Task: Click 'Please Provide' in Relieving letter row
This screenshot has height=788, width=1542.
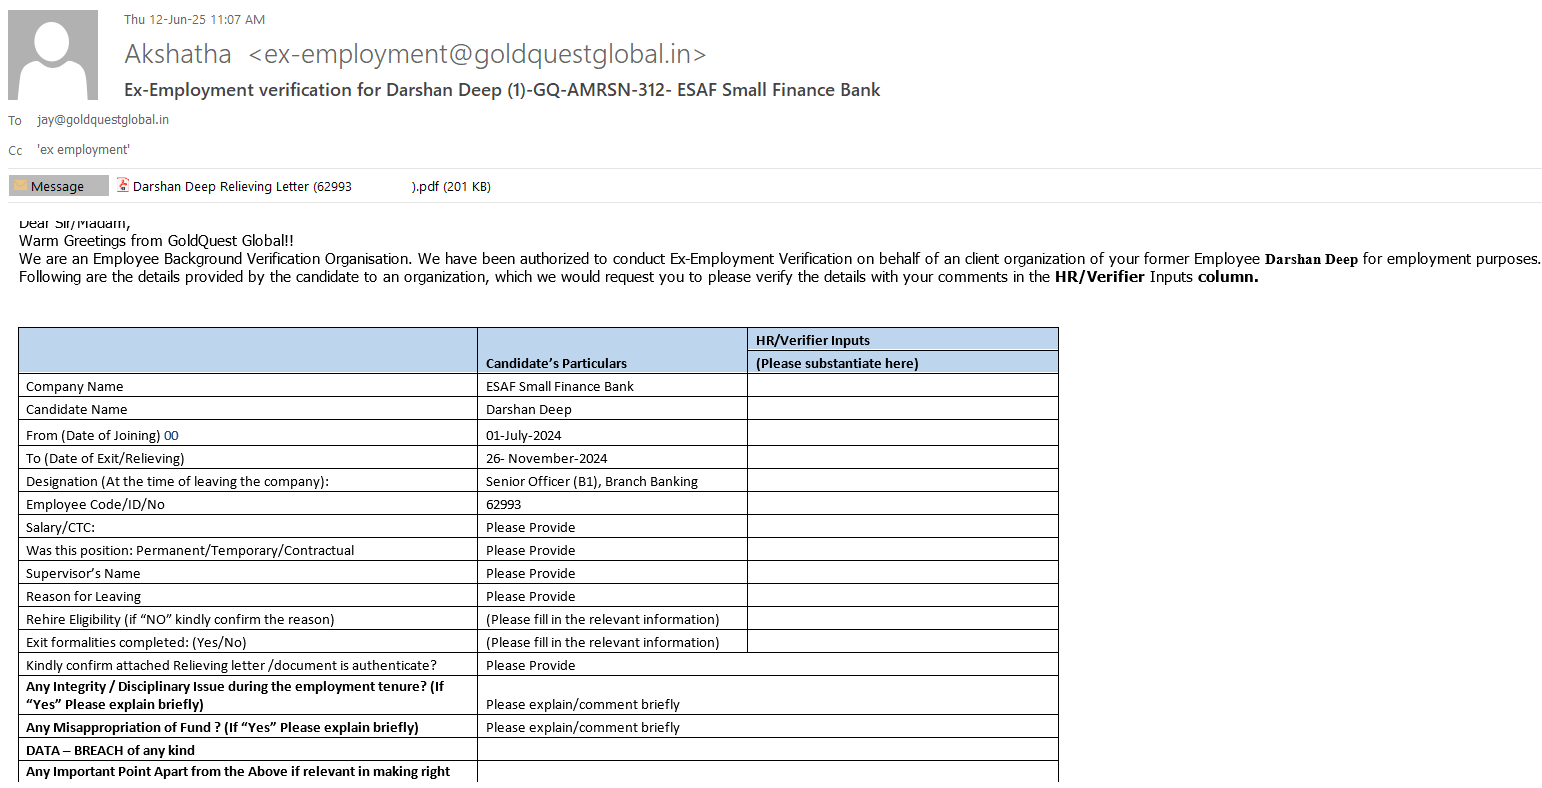Action: 531,665
